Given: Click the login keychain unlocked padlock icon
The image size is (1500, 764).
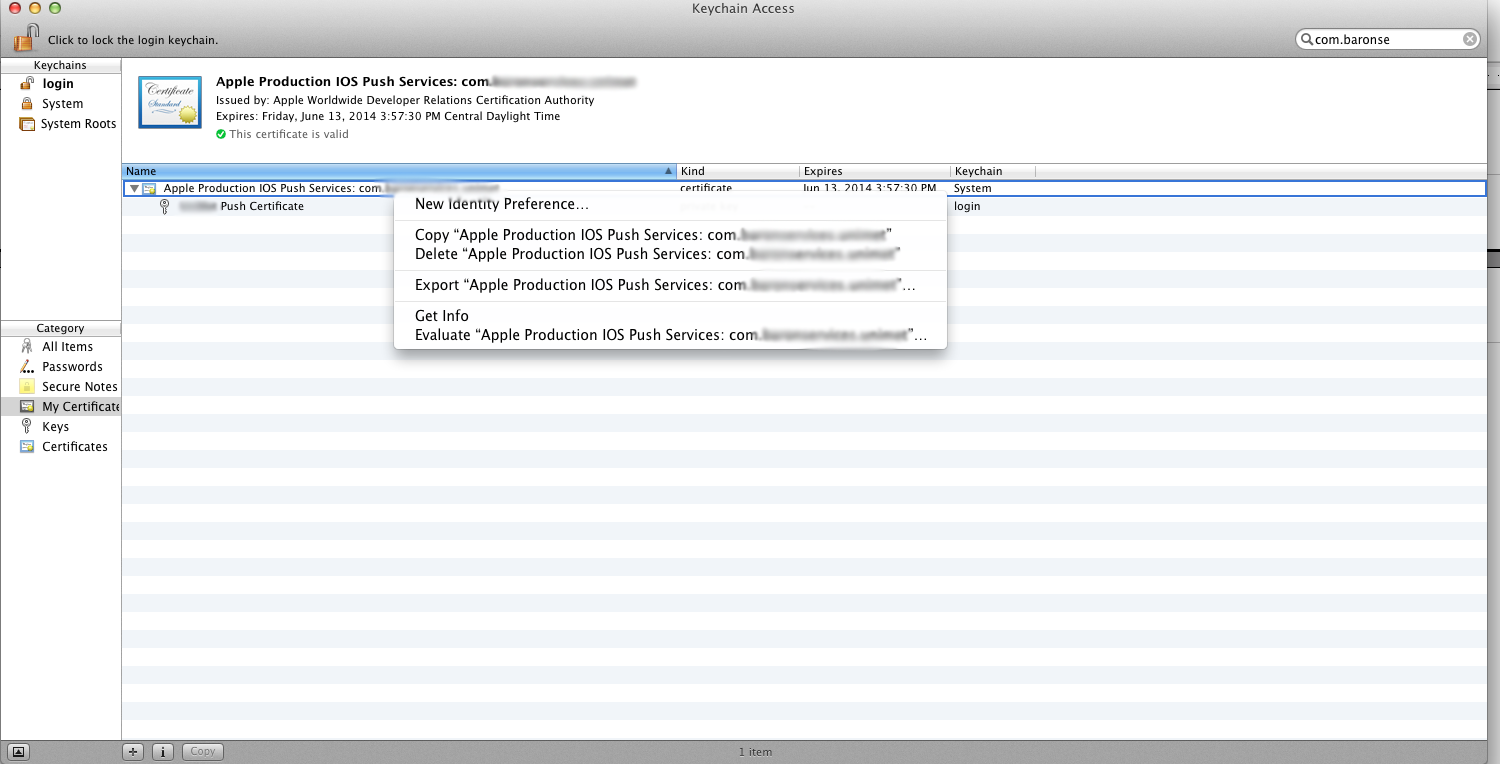Looking at the screenshot, I should click(x=27, y=84).
